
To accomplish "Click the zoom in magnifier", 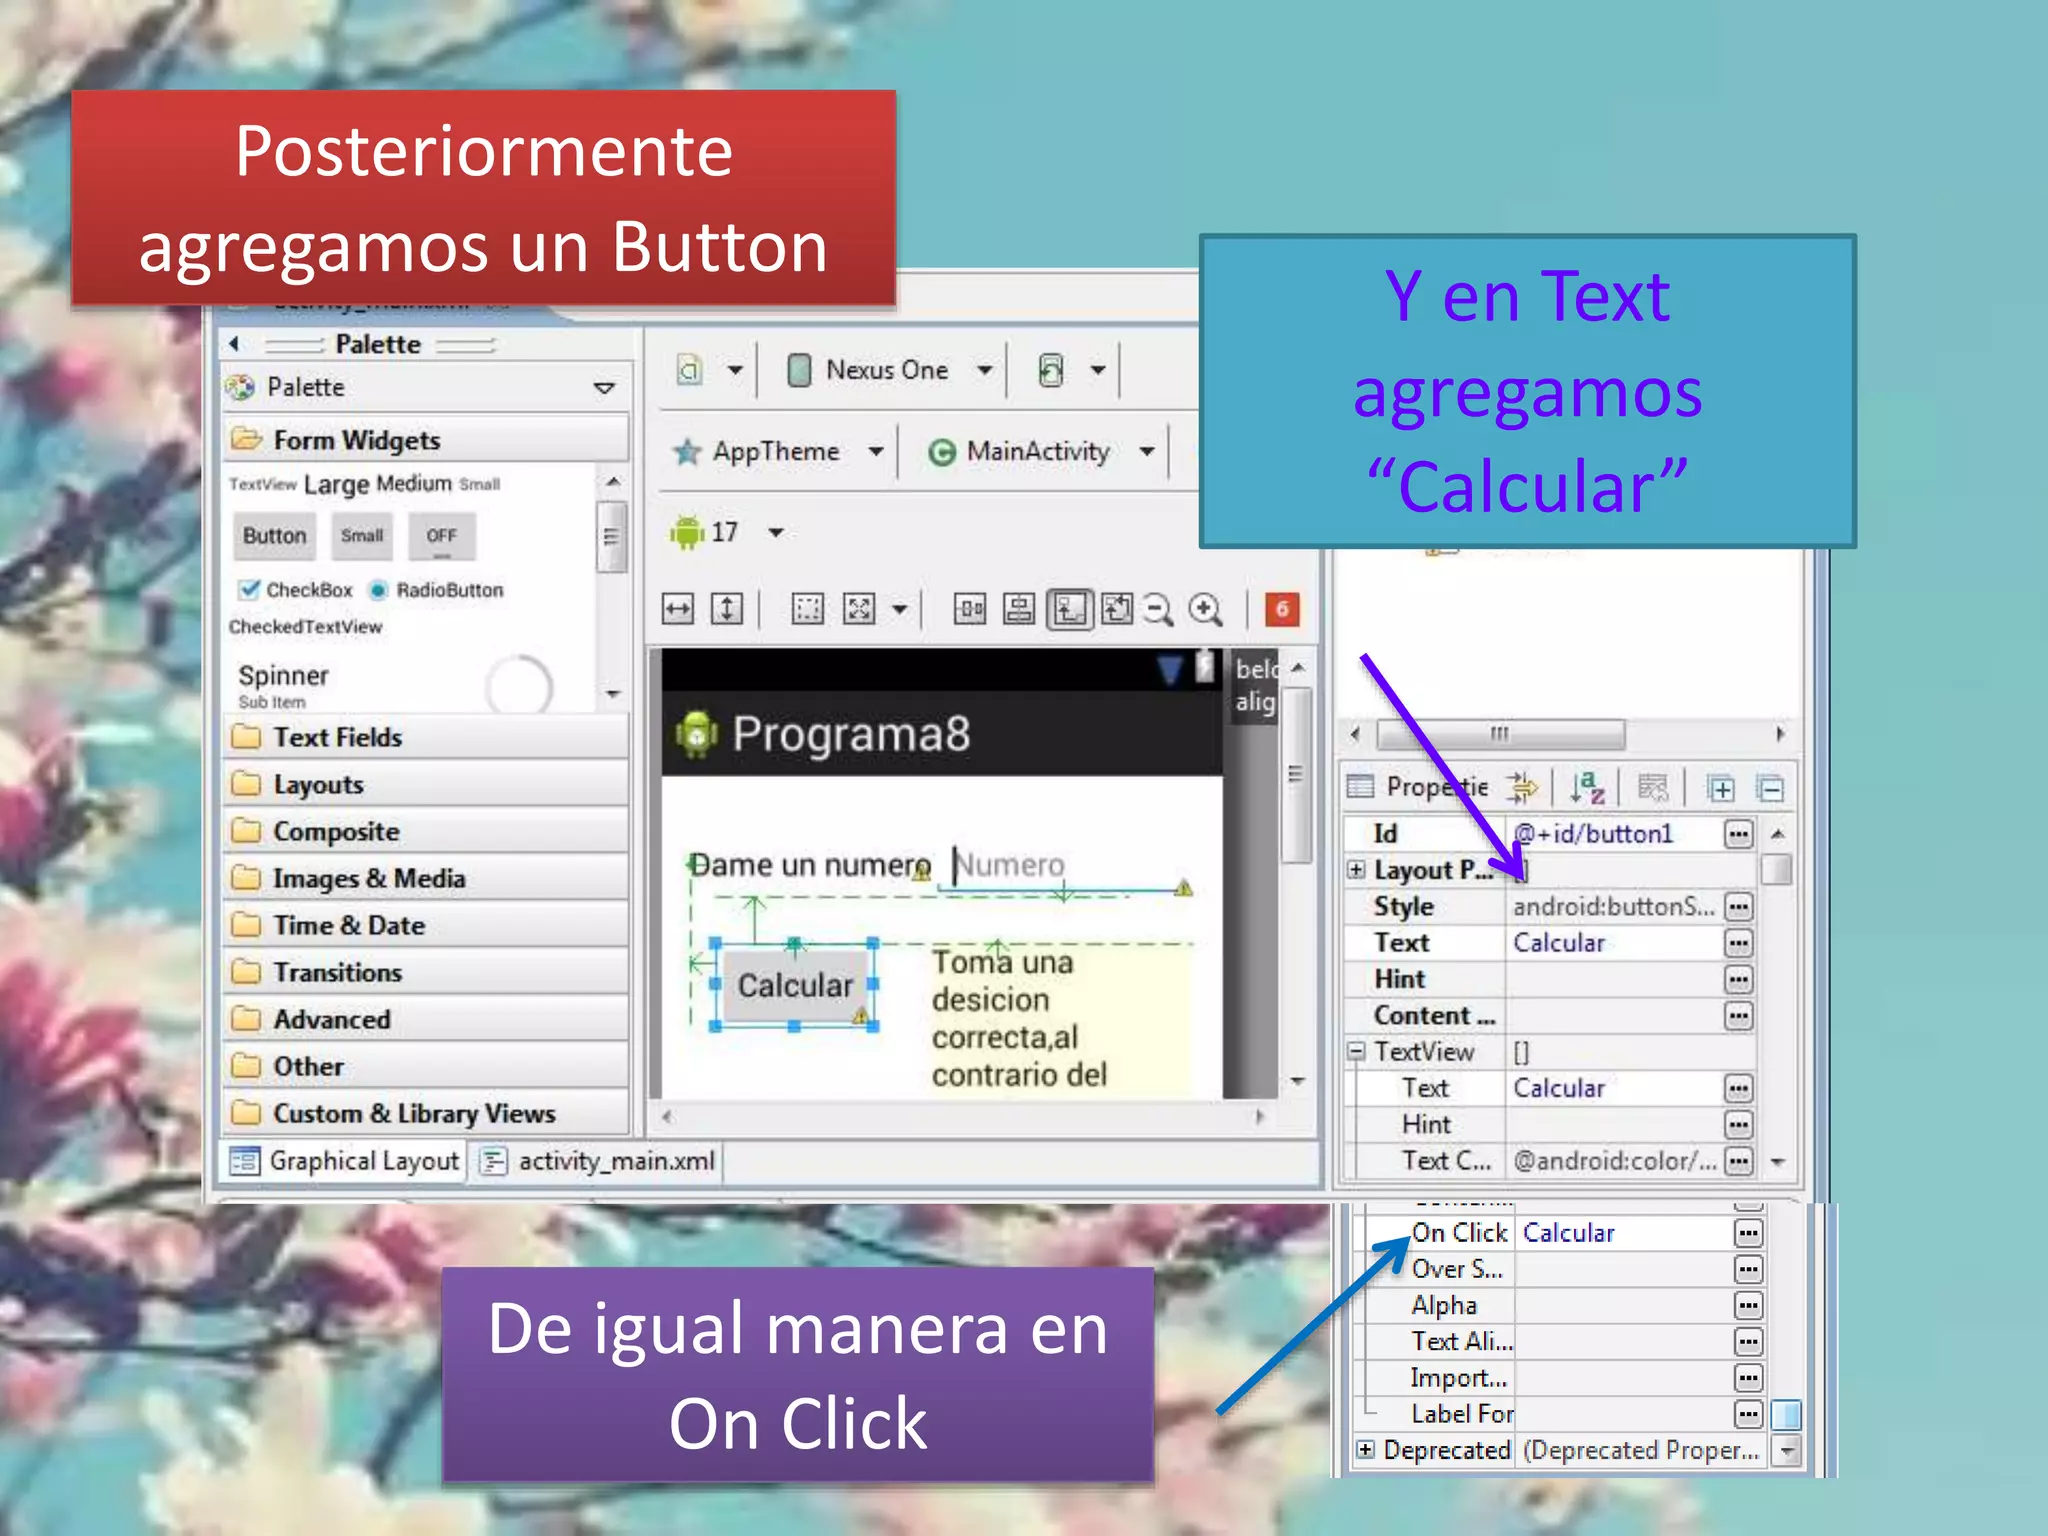I will (x=1206, y=608).
